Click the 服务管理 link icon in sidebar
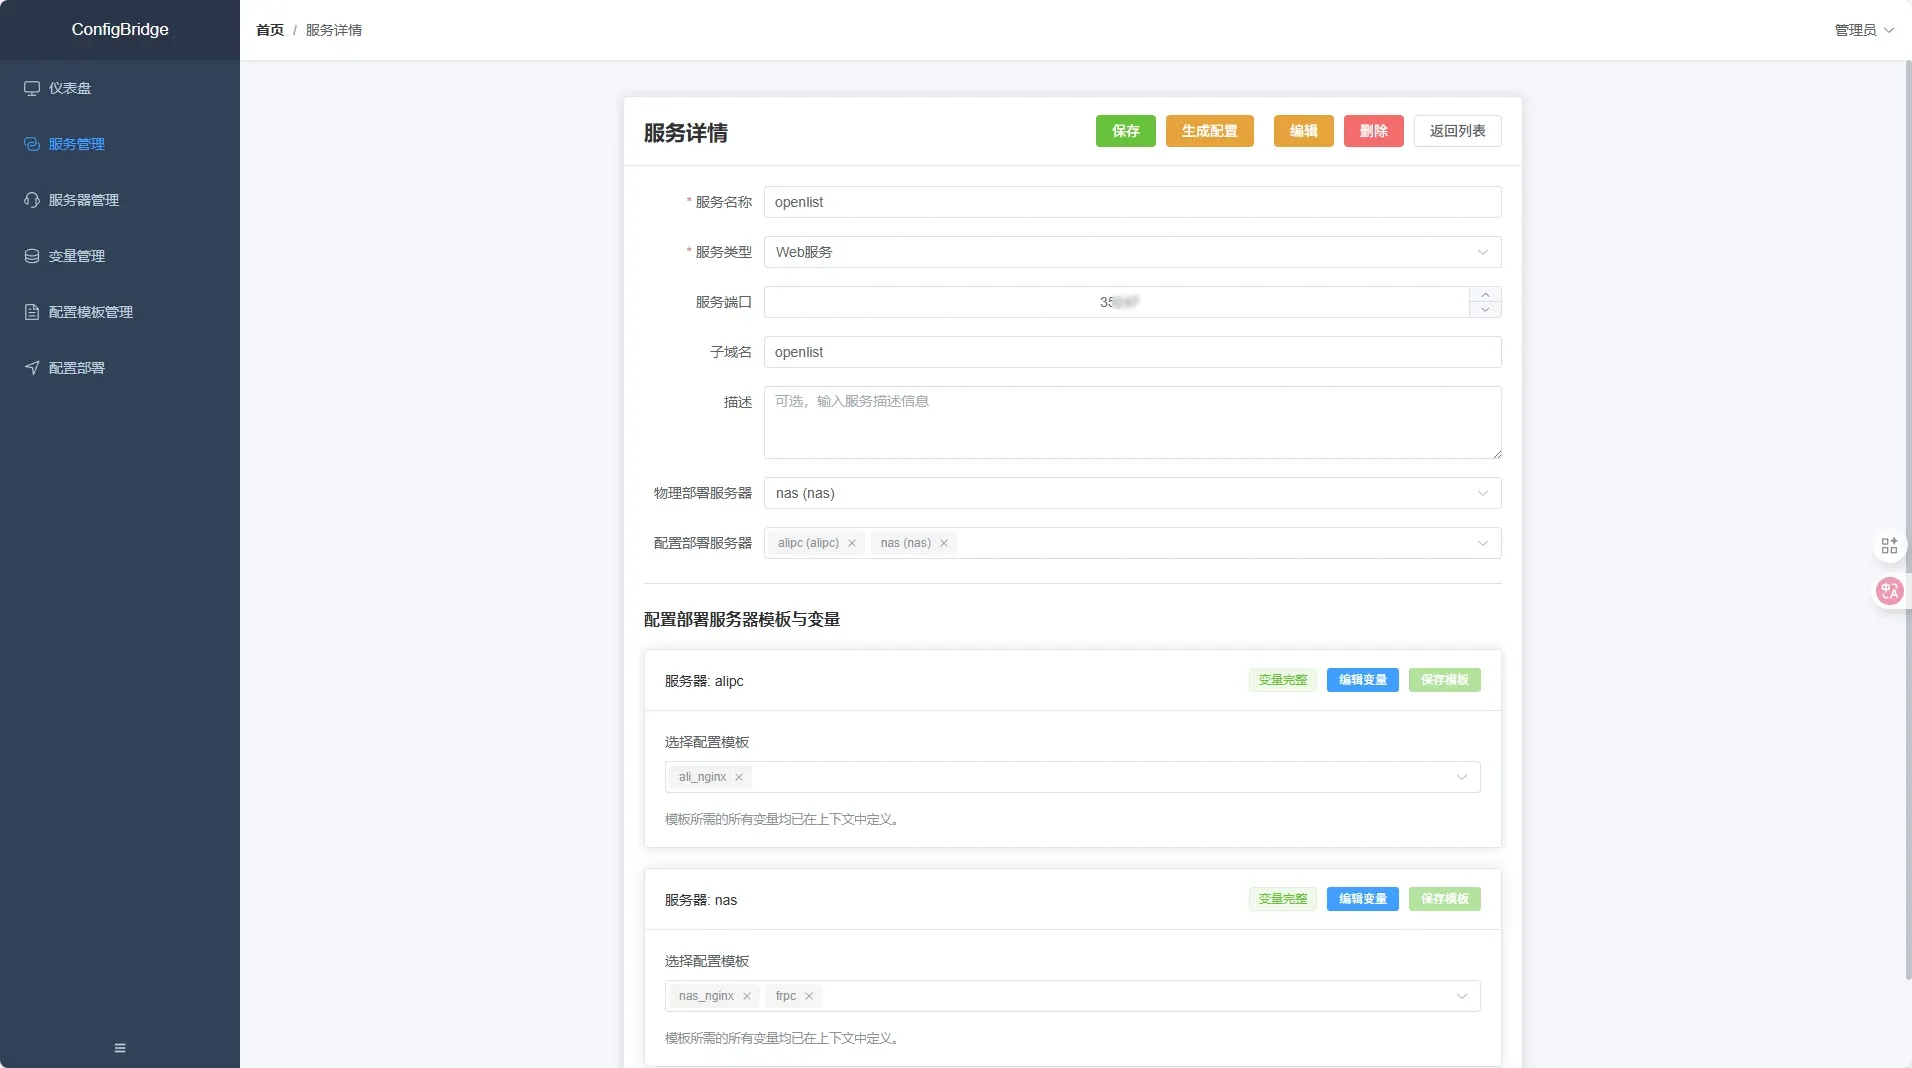 30,144
